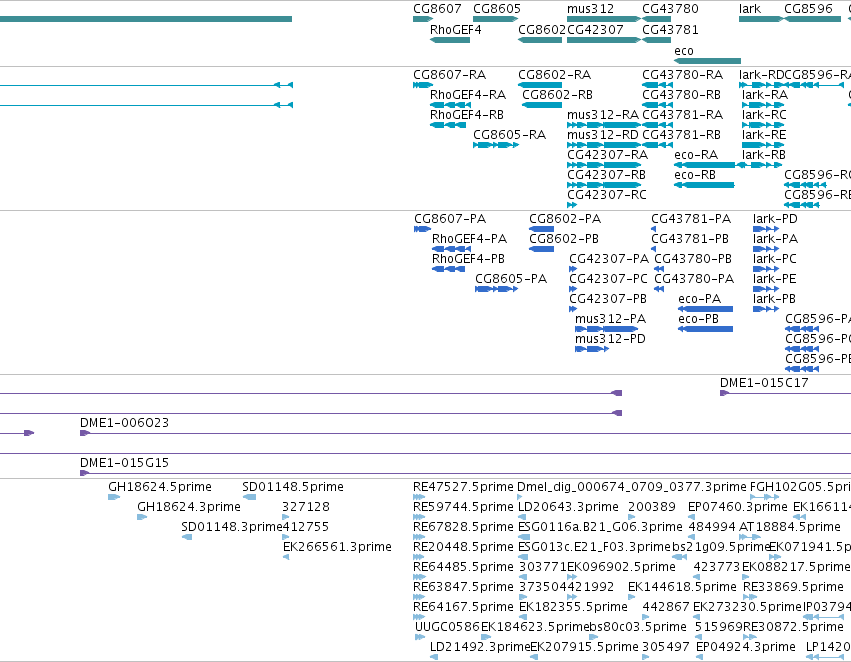Select the SD01148.3prime EST label
Viewport: 851px width, 662px height.
click(x=232, y=527)
